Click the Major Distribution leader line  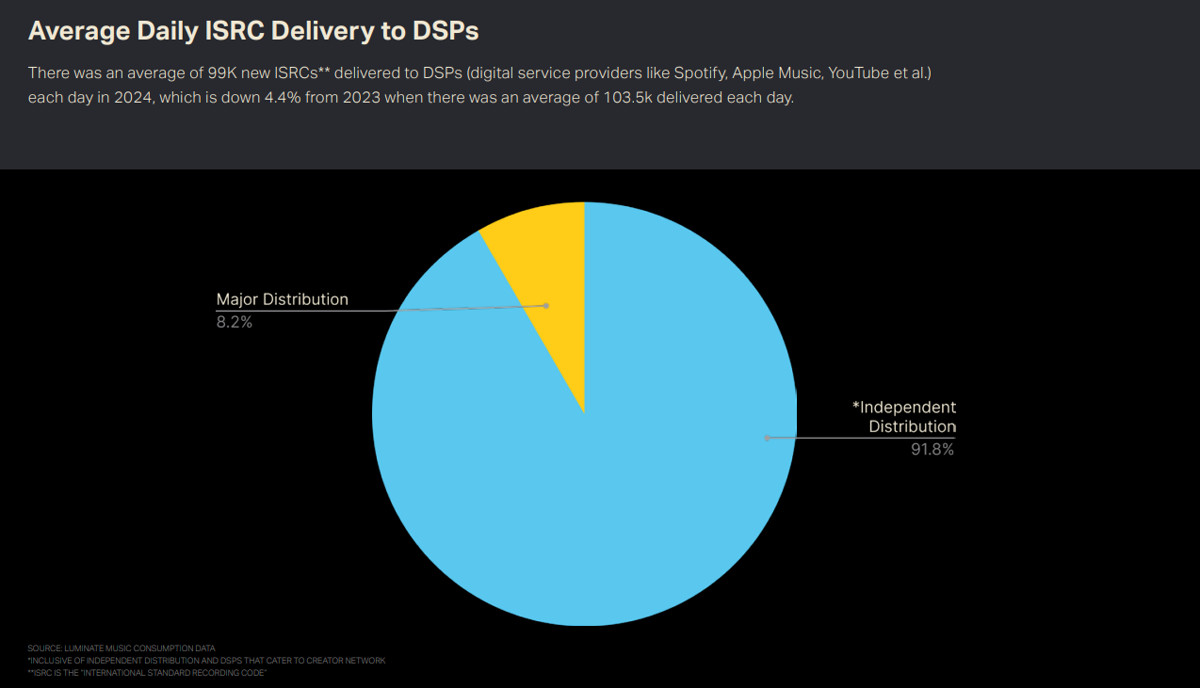400,309
